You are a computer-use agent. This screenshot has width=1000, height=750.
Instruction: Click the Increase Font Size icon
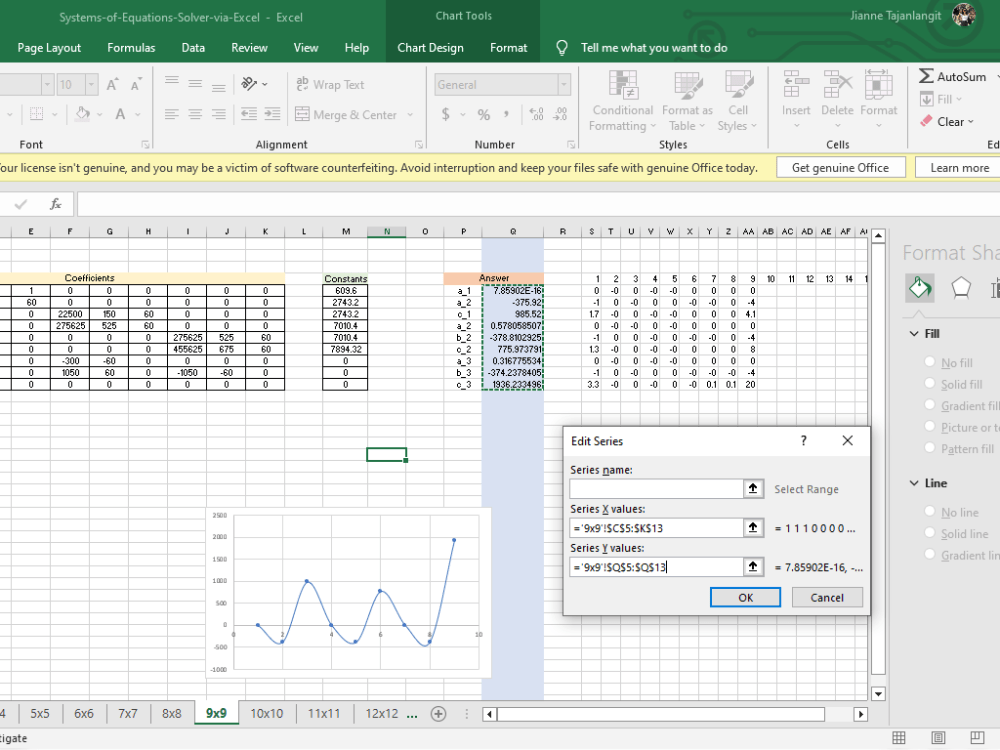coord(112,84)
